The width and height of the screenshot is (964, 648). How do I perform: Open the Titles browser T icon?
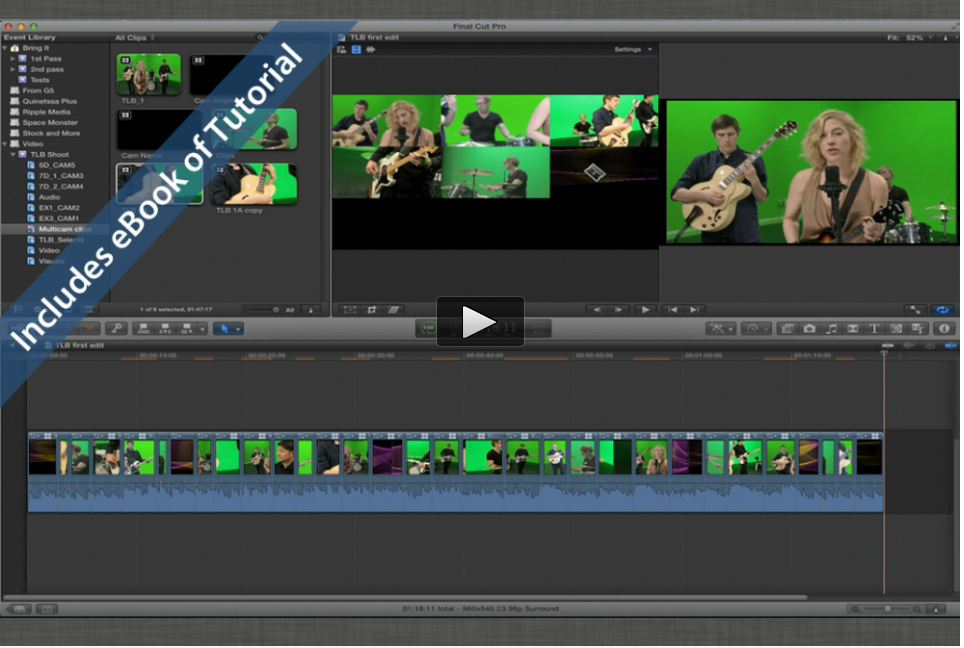point(874,329)
